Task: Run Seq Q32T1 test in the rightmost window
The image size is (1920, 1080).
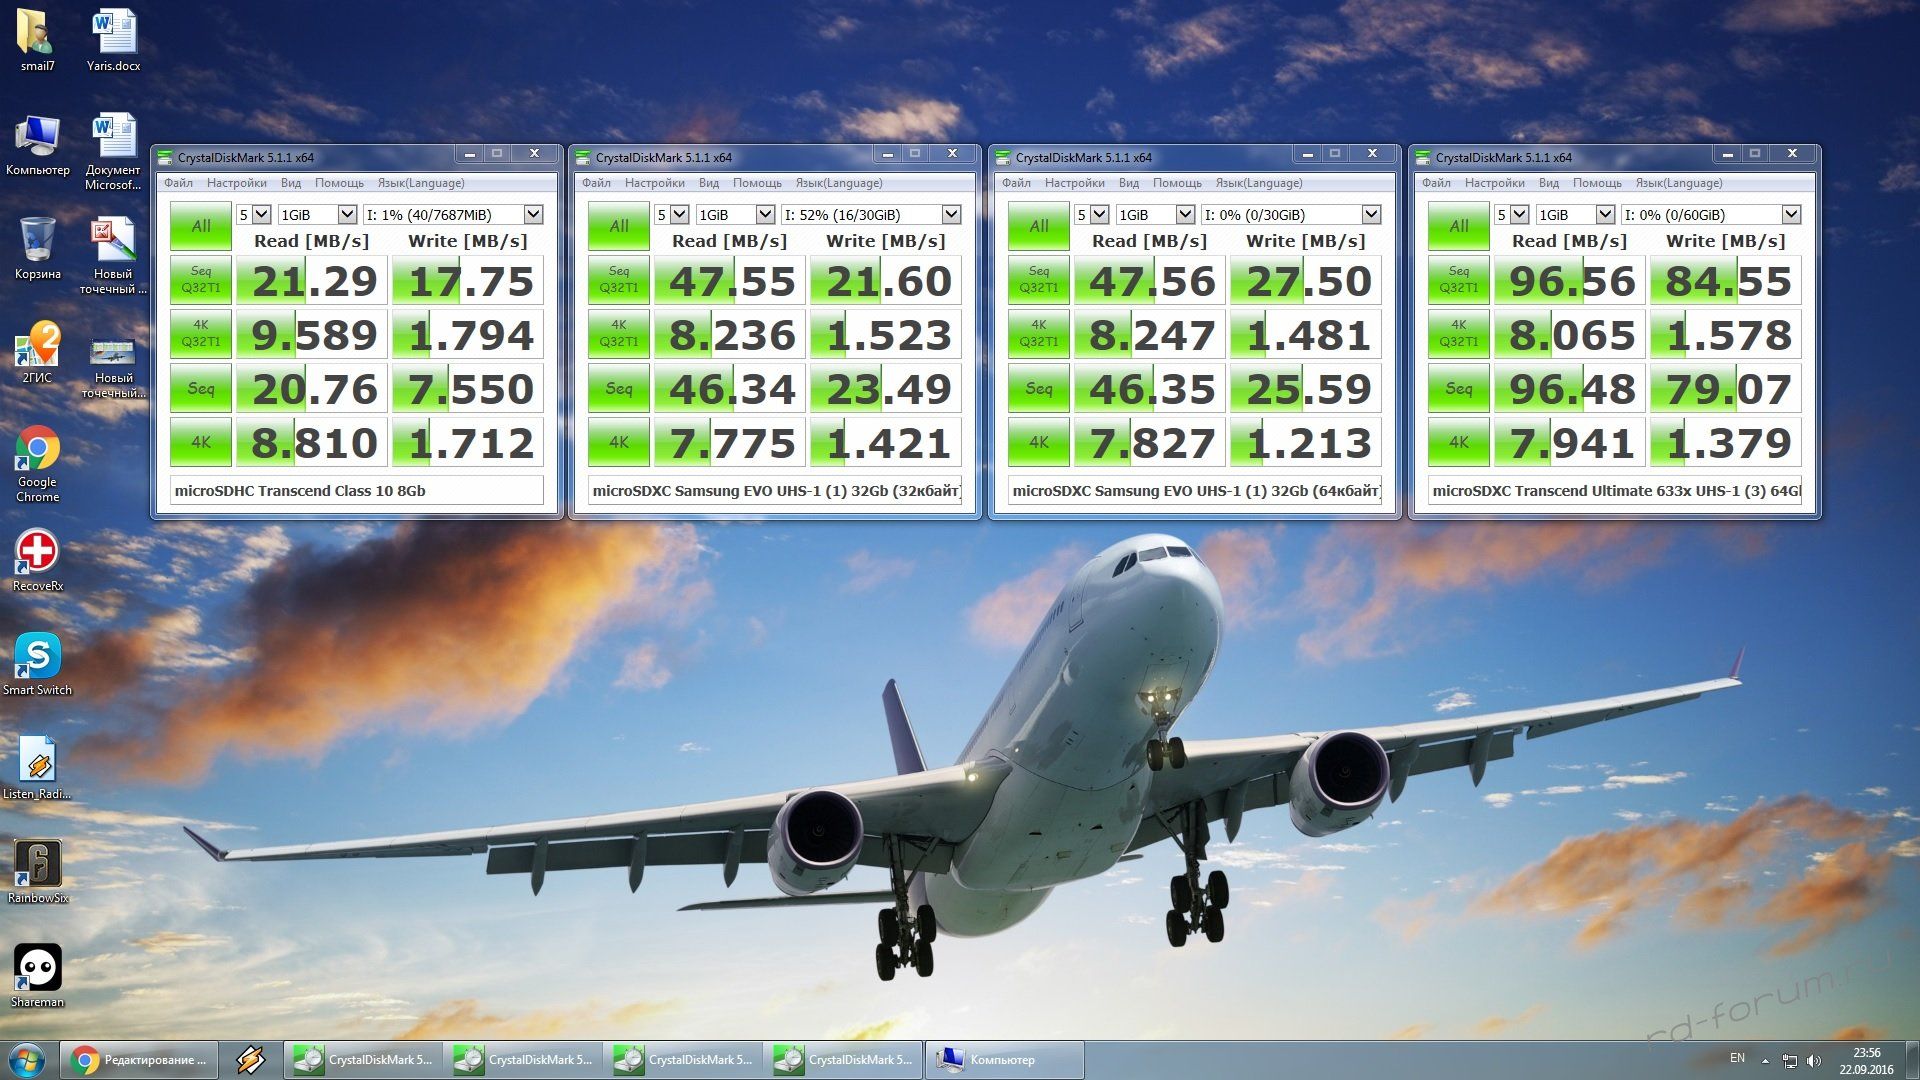Action: [x=1458, y=280]
